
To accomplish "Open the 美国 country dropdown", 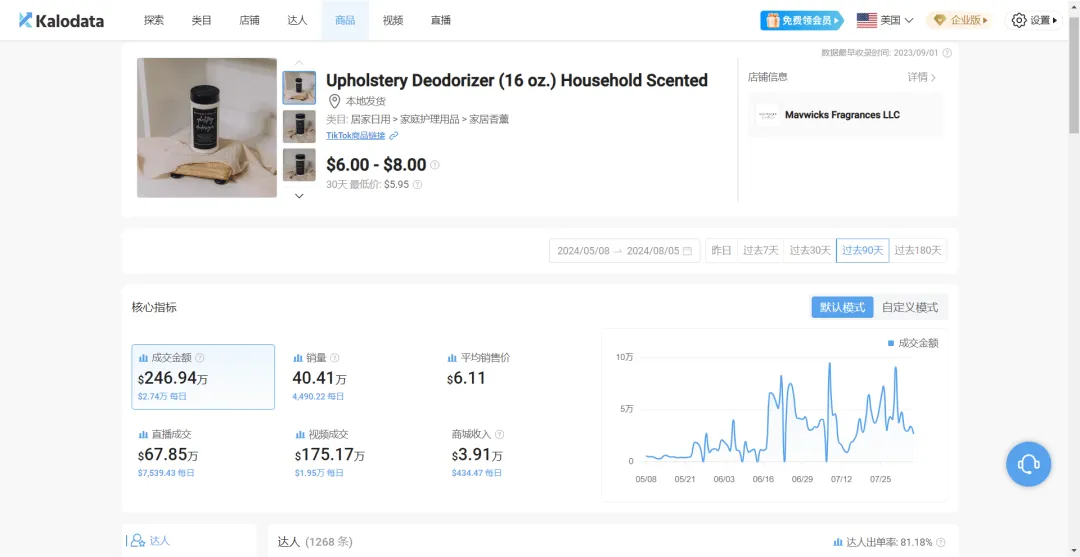I will [885, 21].
